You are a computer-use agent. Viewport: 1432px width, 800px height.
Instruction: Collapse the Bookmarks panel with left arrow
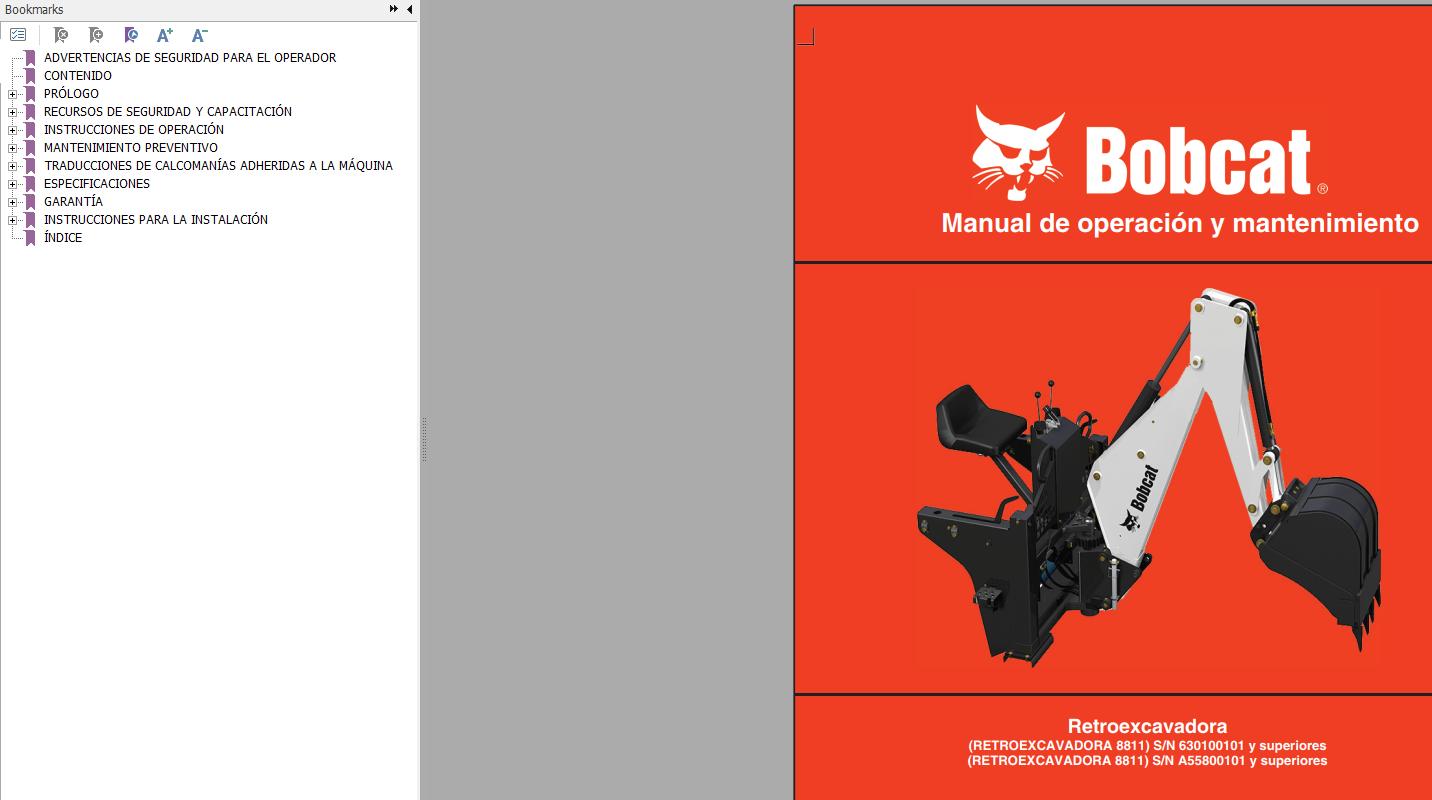pos(409,9)
